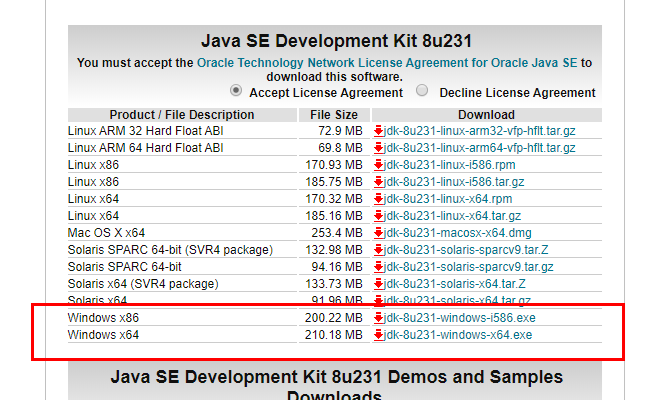Click red download arrow for solaris-sparcv9.tar.gz
The height and width of the screenshot is (400, 650).
(378, 267)
